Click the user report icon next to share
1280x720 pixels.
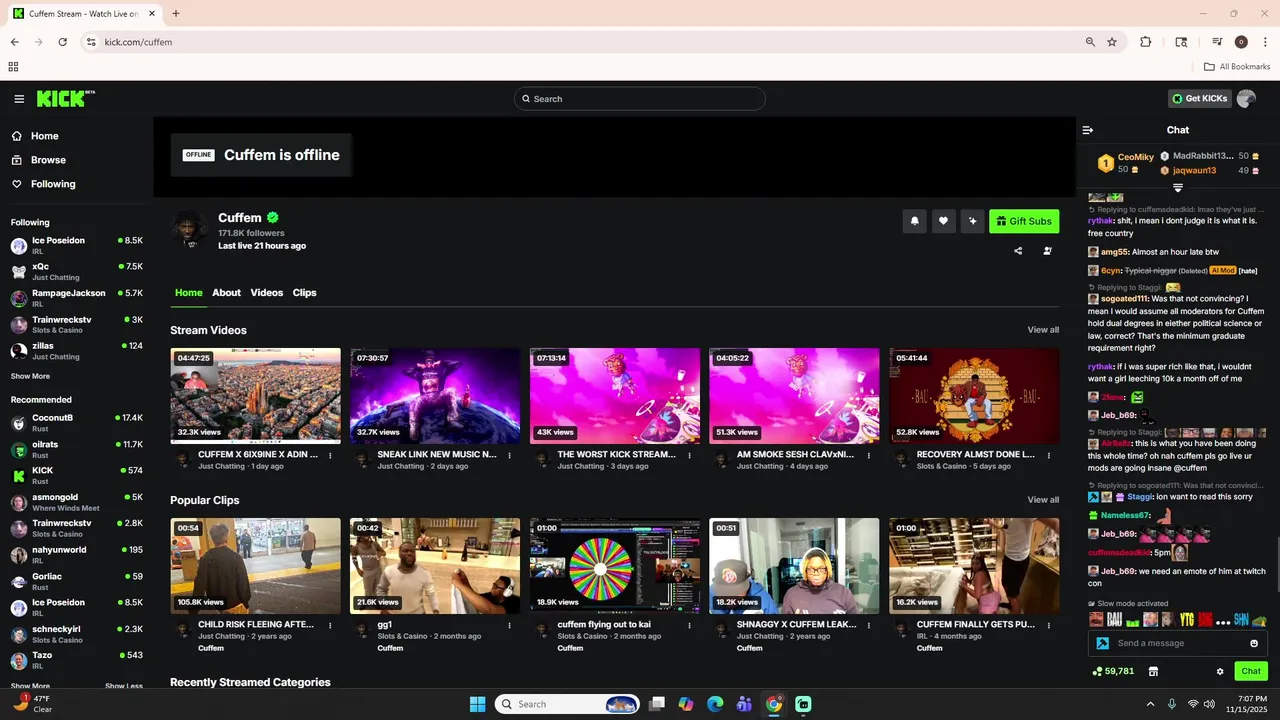pos(1047,251)
